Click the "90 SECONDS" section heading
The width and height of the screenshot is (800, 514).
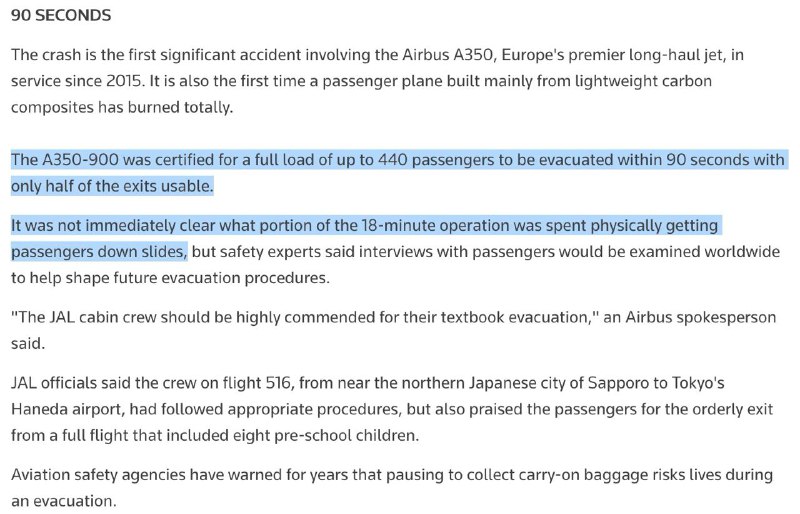coord(60,16)
